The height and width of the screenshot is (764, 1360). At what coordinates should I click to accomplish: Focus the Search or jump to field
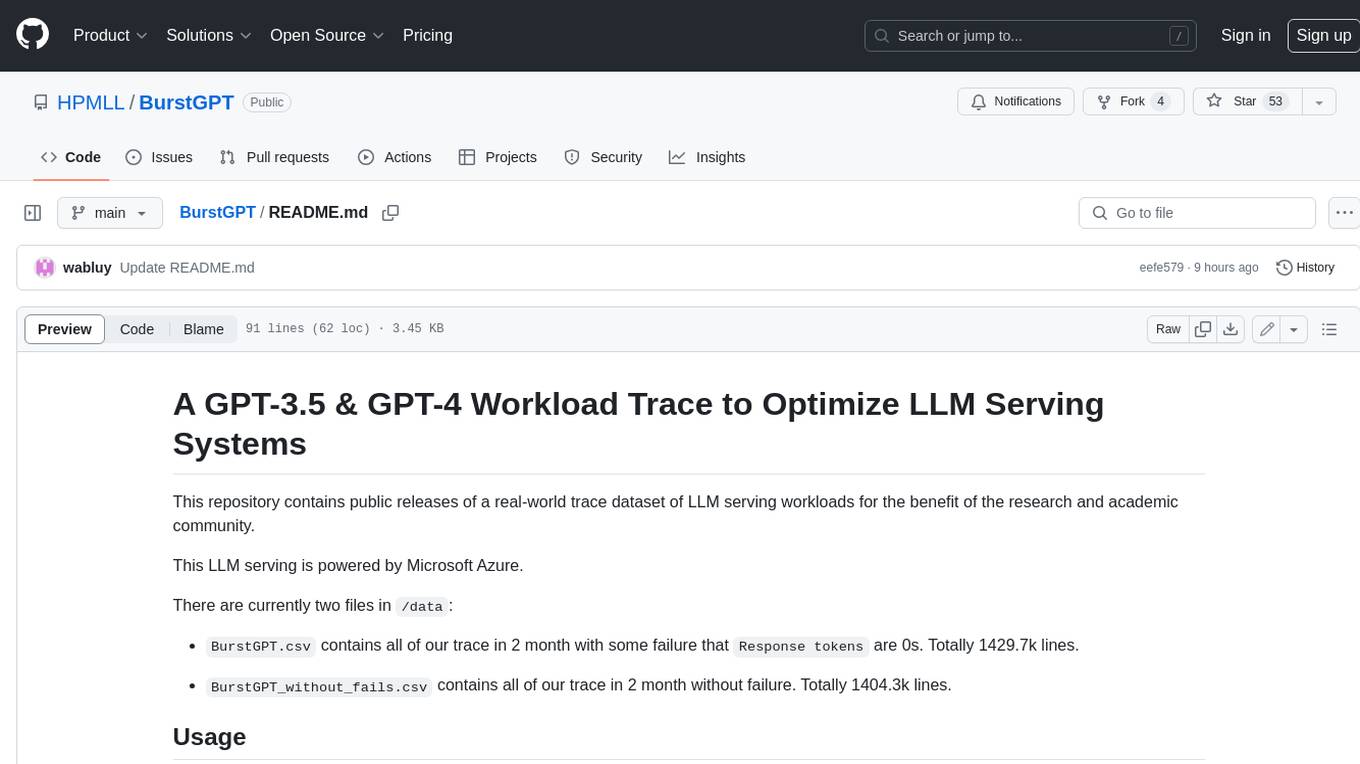[x=1031, y=35]
